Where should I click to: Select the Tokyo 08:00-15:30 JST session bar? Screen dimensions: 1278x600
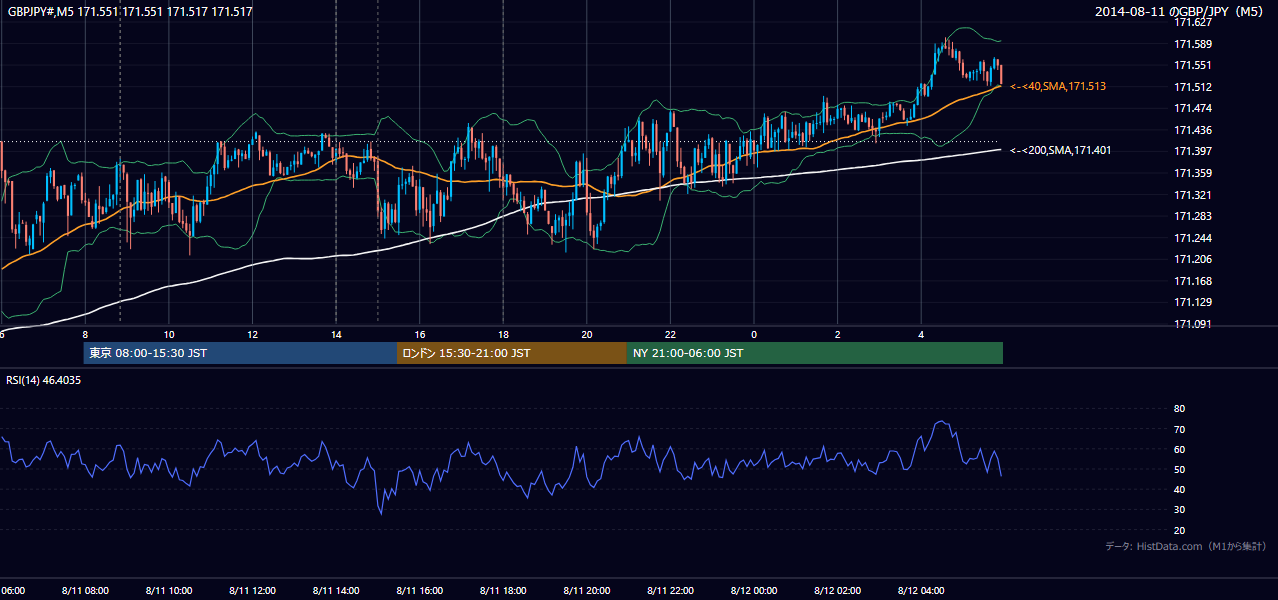[x=240, y=353]
